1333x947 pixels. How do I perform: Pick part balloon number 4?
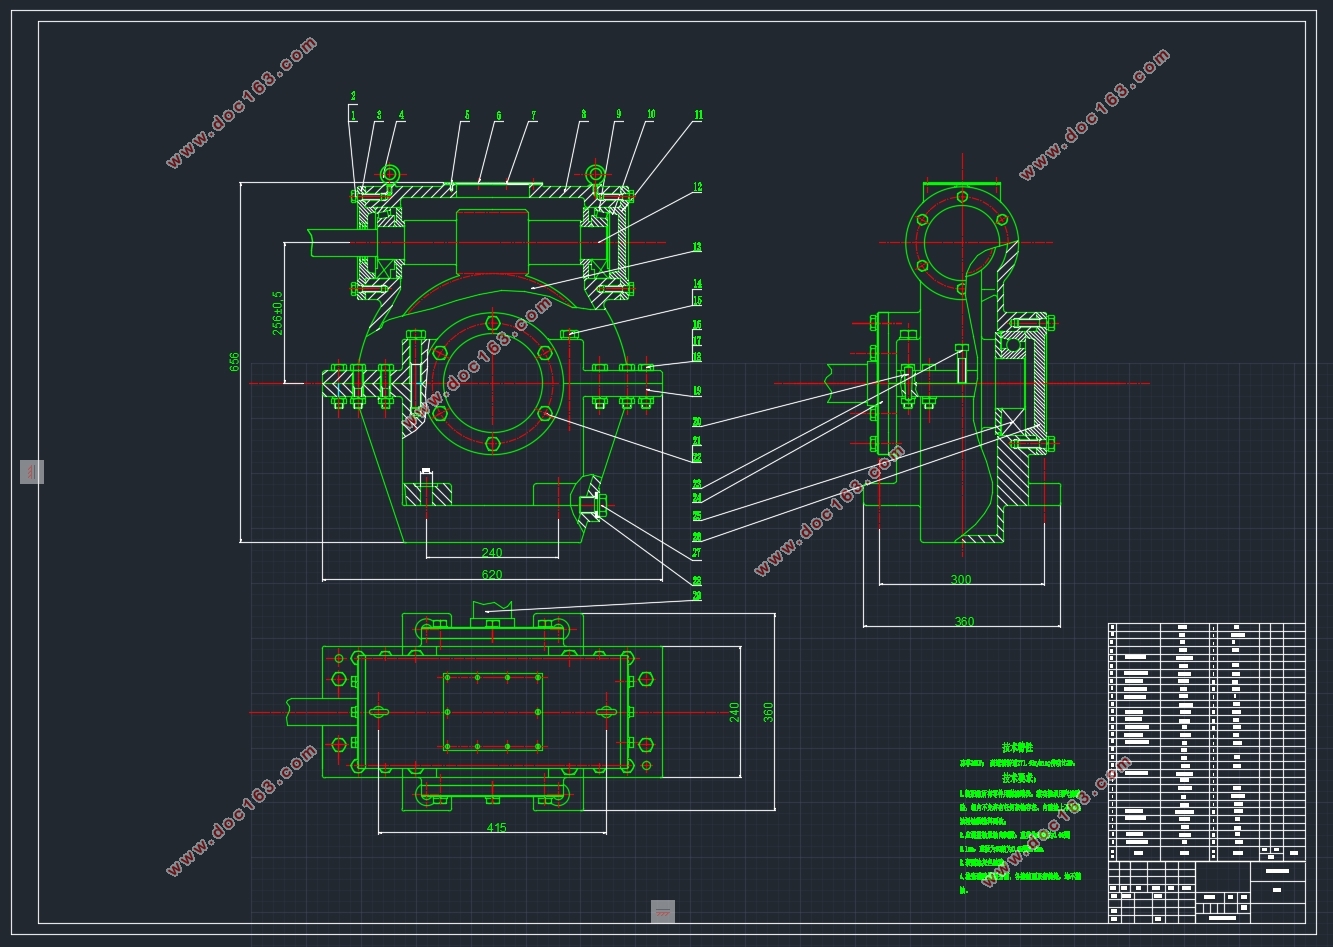401,116
